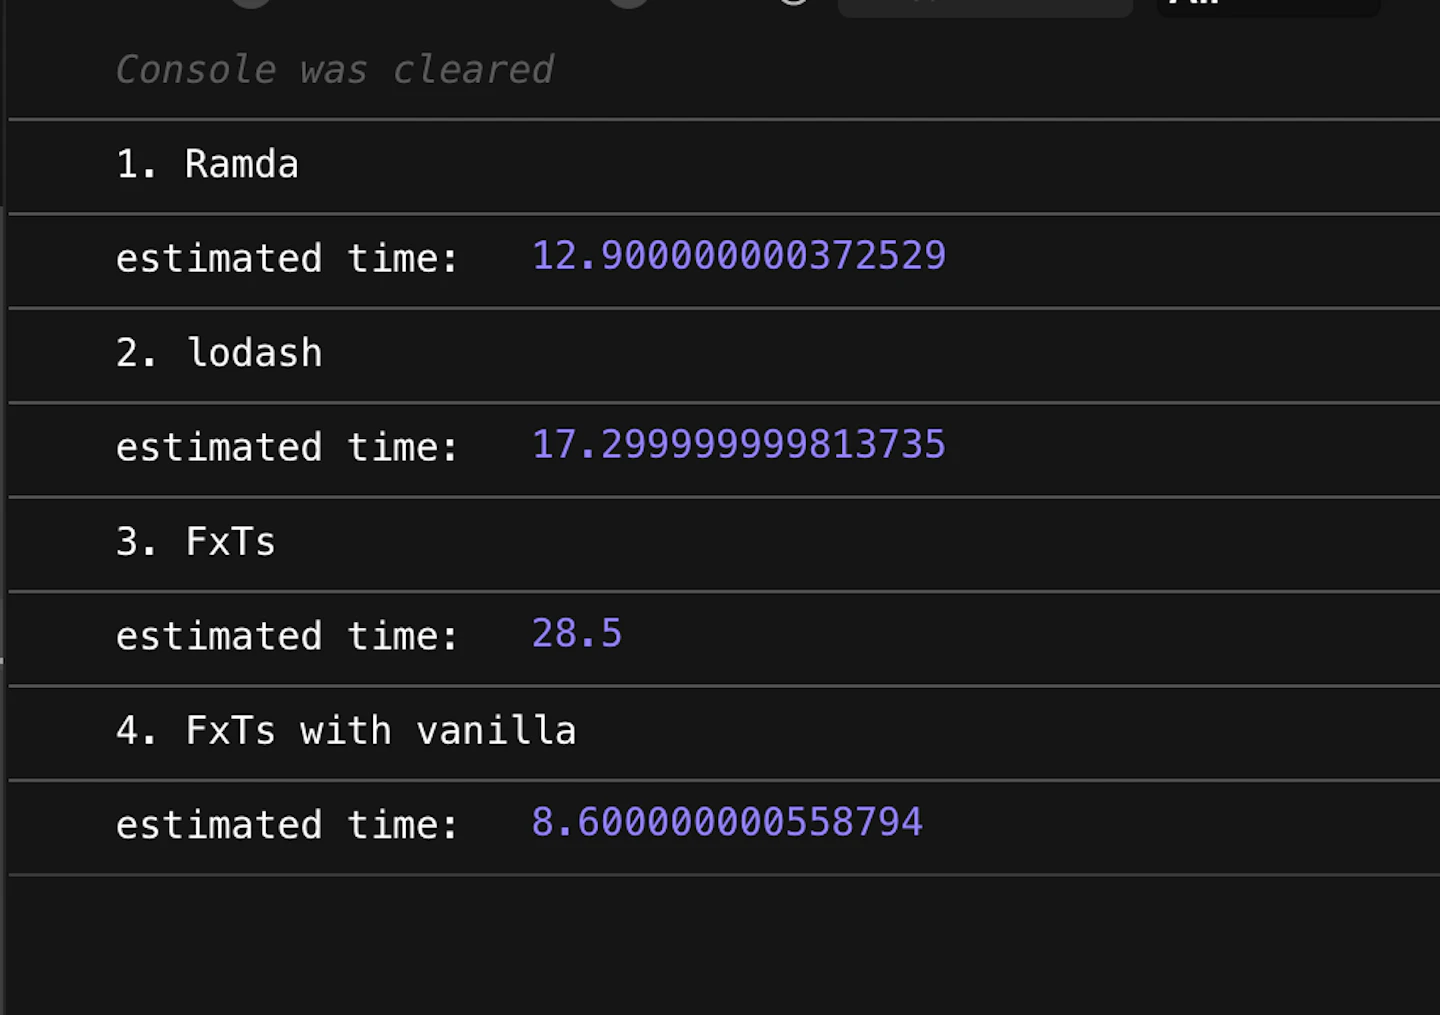1440x1015 pixels.
Task: Click the value 12.900000000372529
Action: 739,256
